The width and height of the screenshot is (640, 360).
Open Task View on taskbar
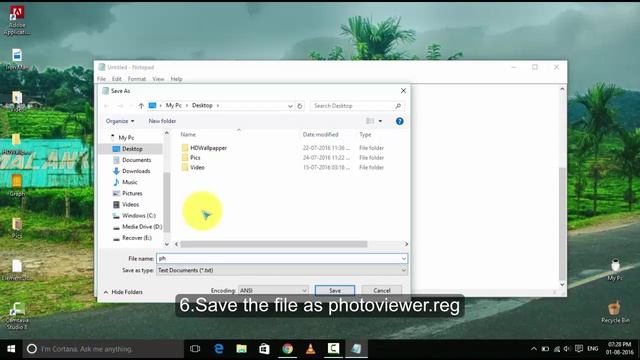coord(195,349)
